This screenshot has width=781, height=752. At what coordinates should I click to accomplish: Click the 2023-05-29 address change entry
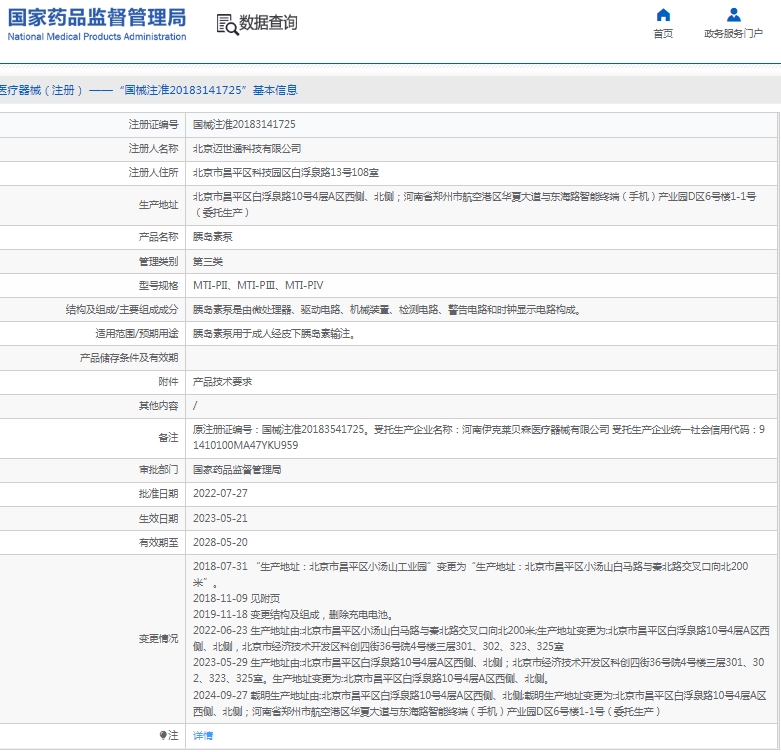coord(479,670)
